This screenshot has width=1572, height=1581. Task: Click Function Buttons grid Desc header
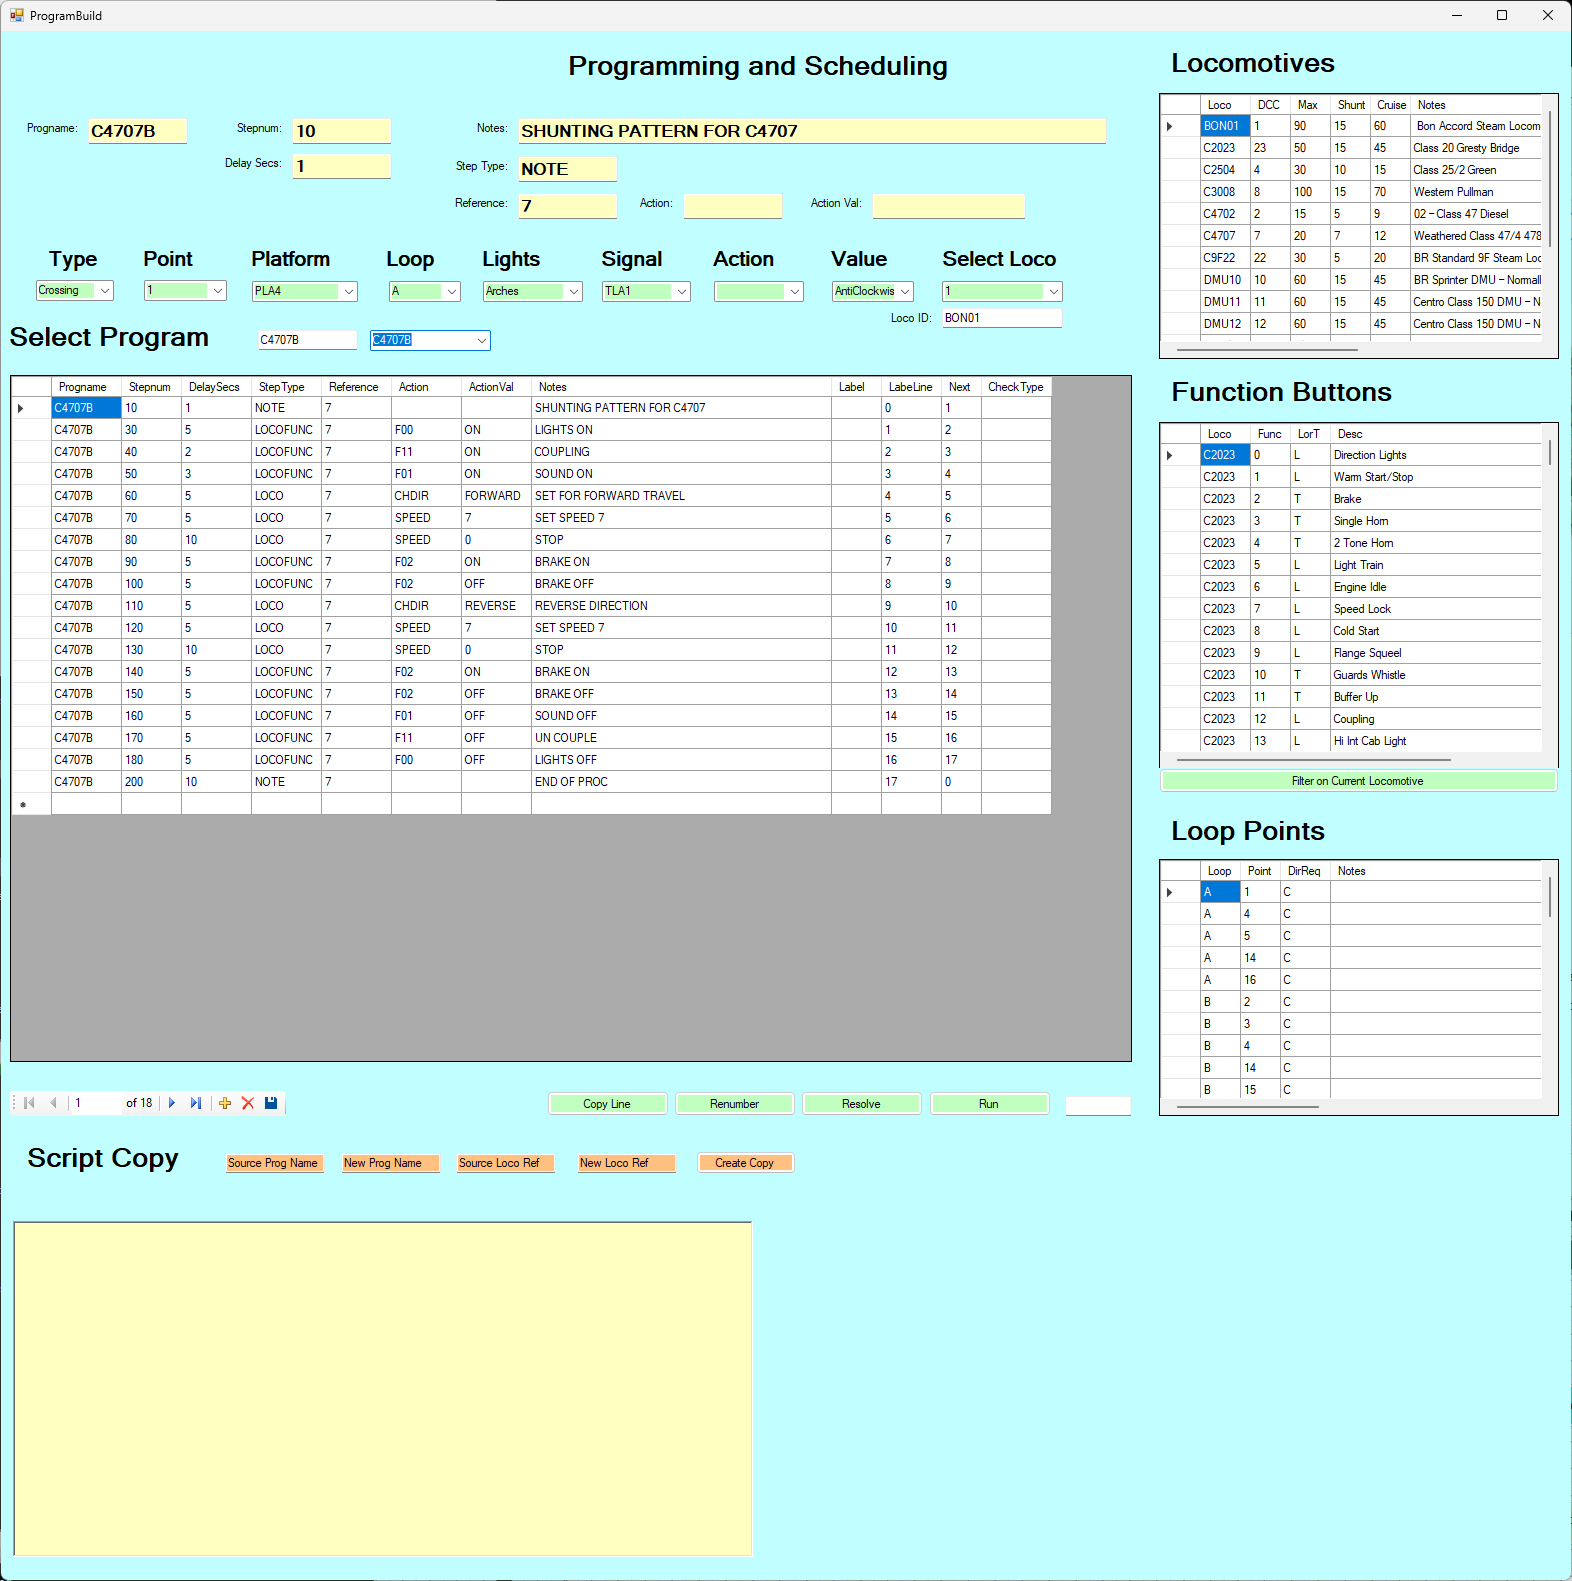tap(1435, 434)
